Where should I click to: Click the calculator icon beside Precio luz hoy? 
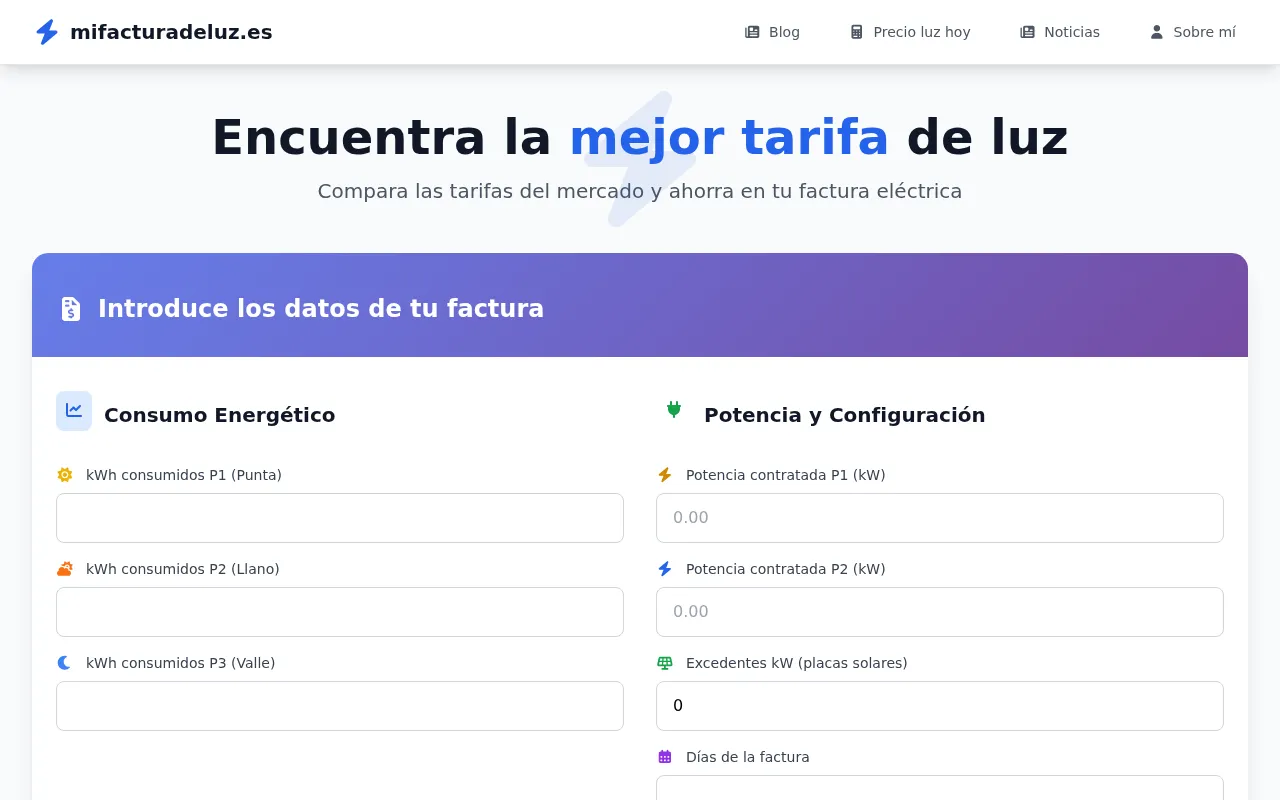point(856,32)
